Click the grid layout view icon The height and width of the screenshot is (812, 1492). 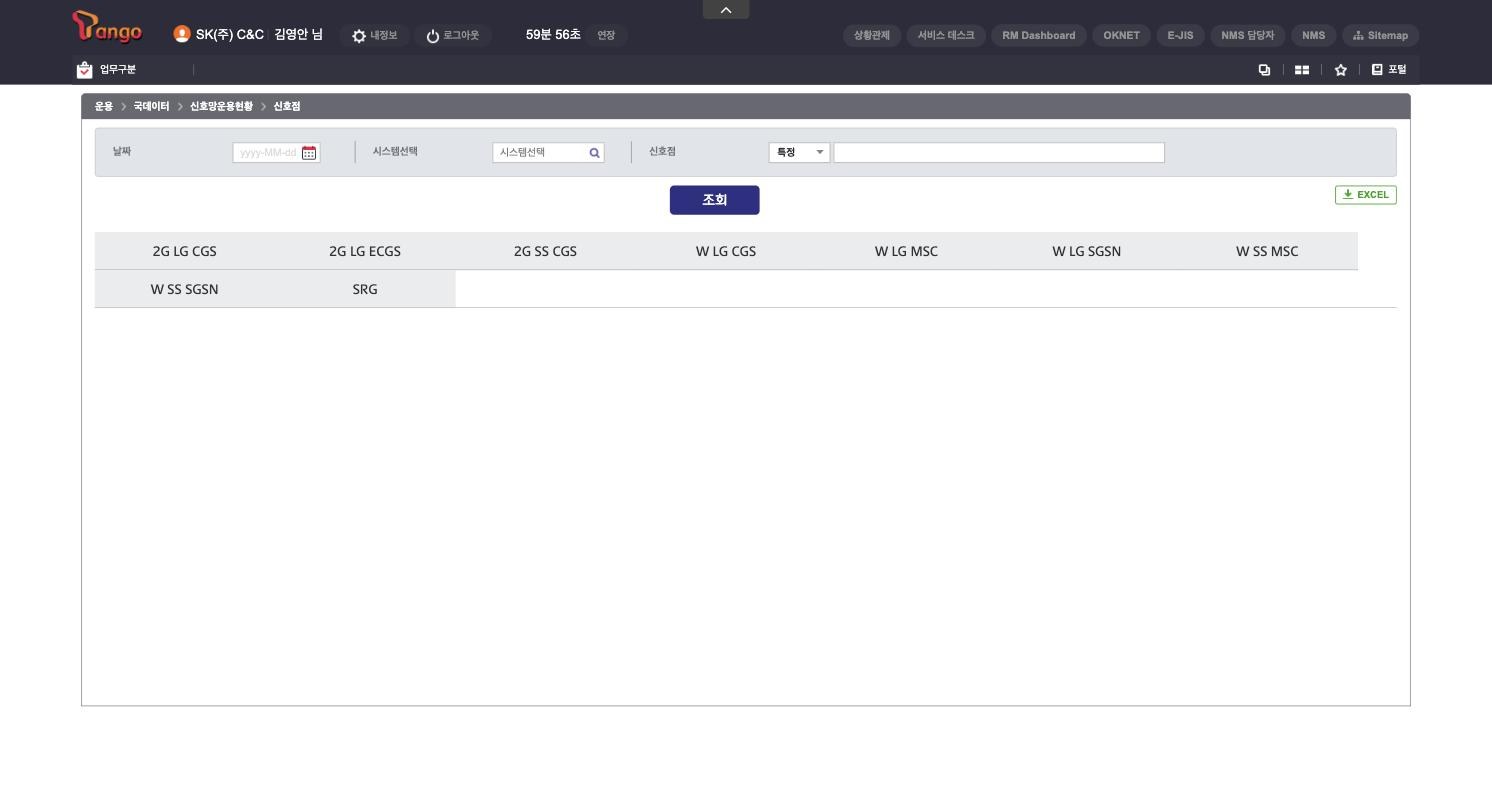(x=1302, y=70)
